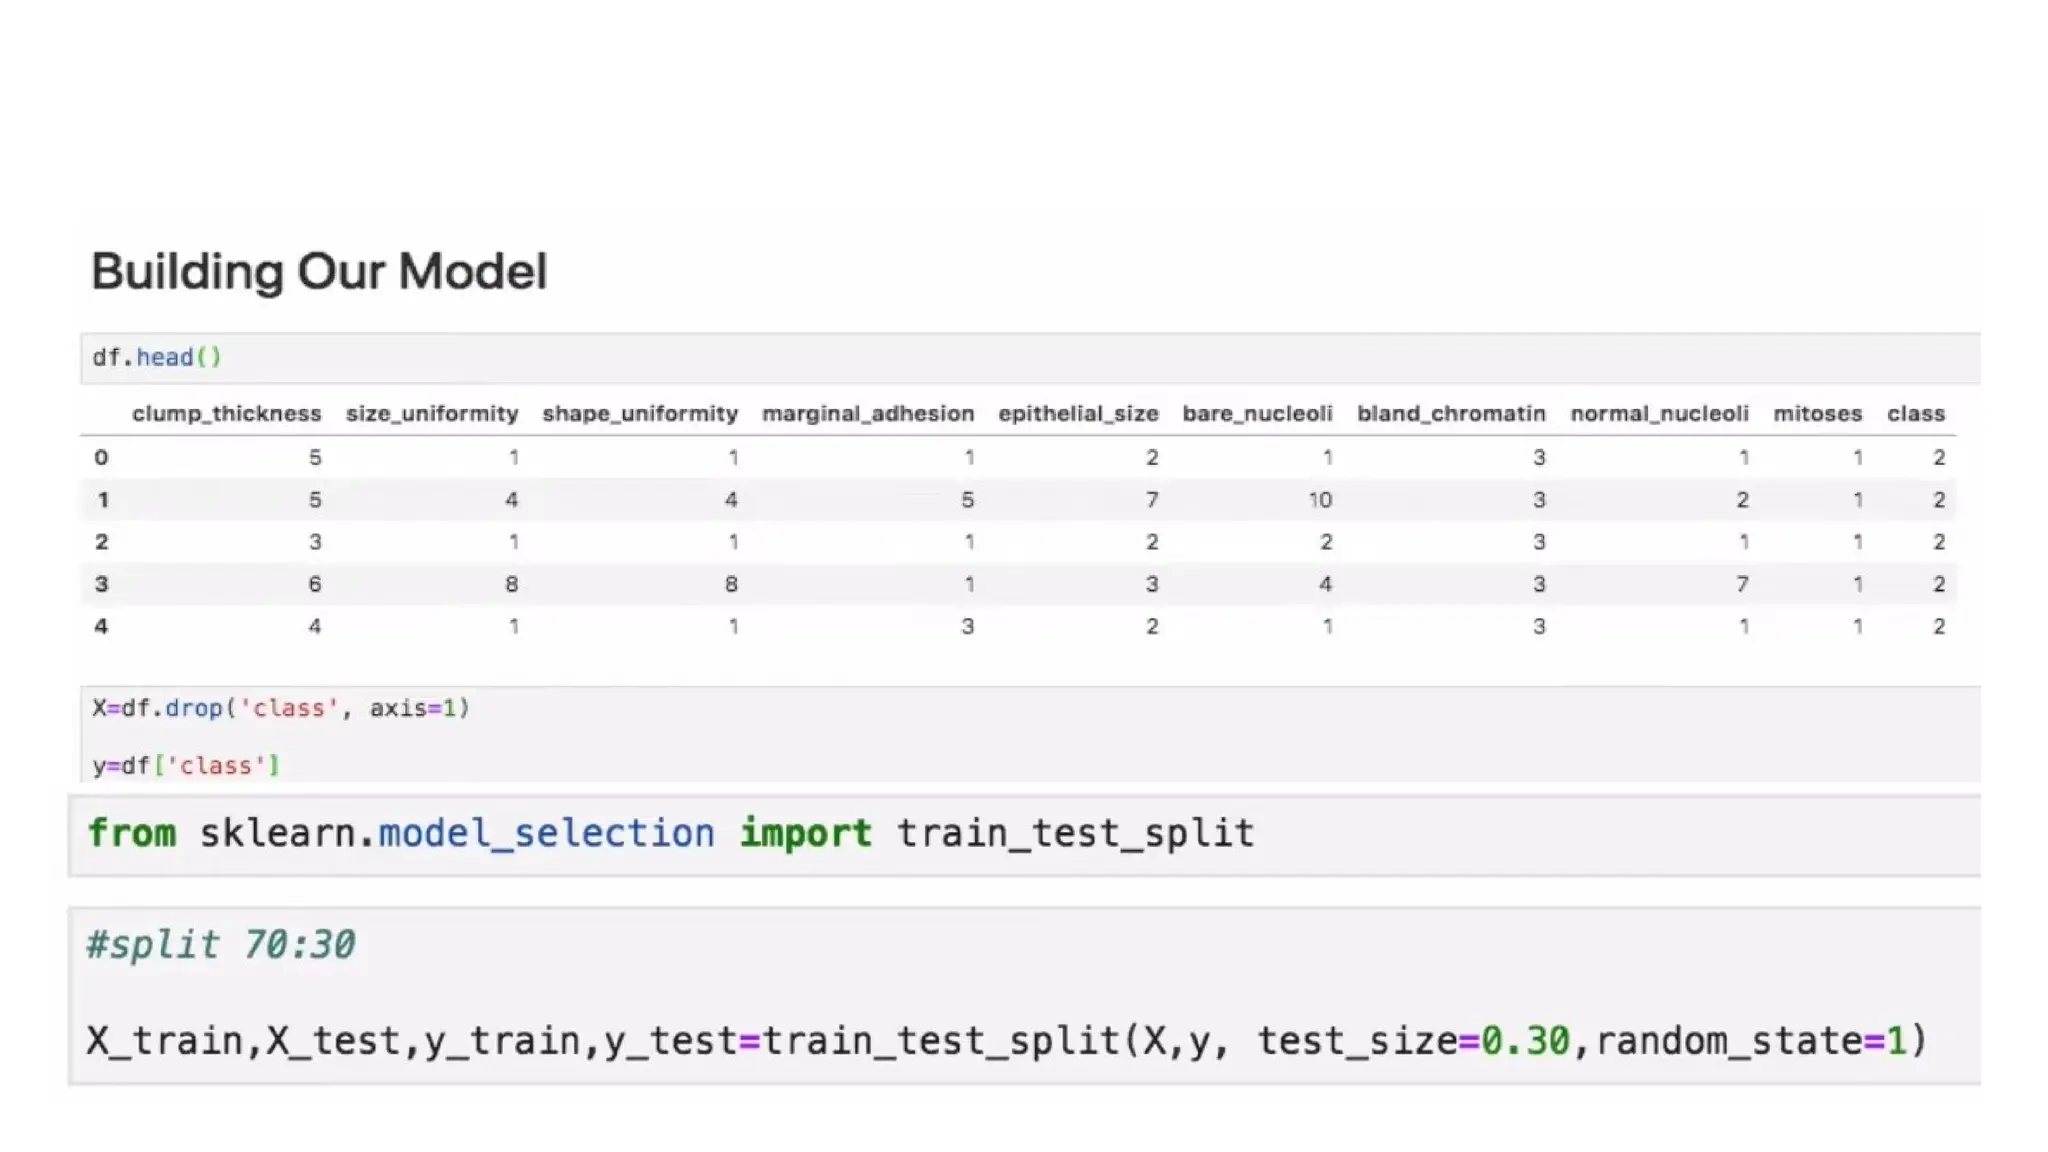Select the class column header

pyautogui.click(x=1915, y=413)
